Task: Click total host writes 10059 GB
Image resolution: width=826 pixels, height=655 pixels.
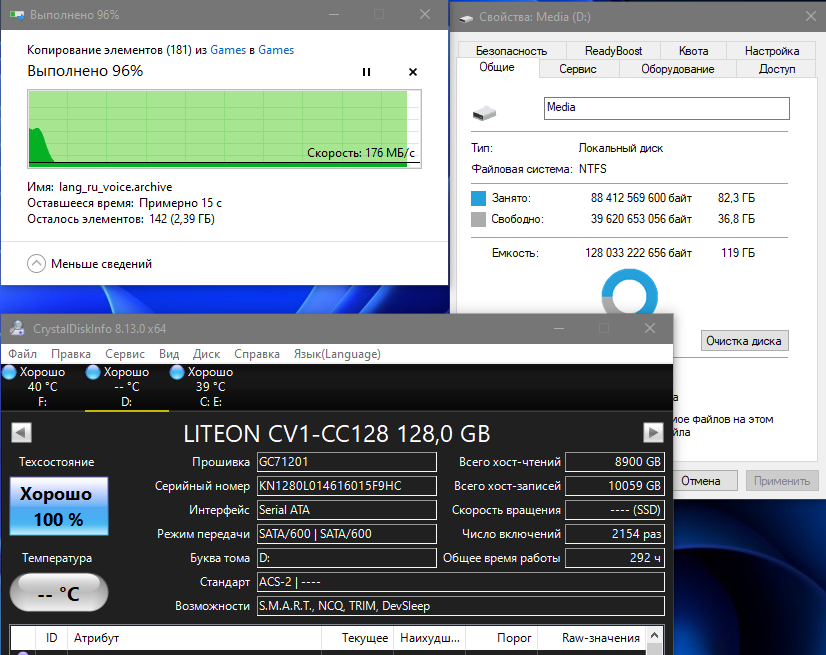Action: pyautogui.click(x=615, y=486)
